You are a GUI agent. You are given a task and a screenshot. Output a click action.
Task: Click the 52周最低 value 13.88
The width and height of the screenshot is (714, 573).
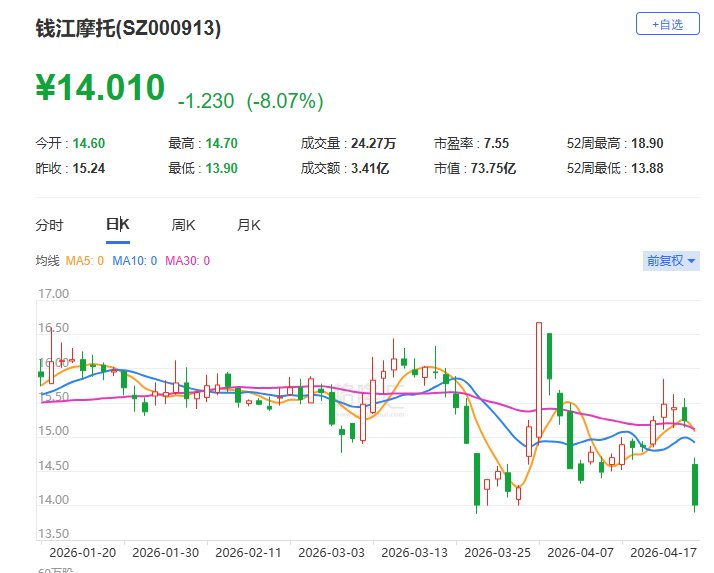[x=647, y=169]
